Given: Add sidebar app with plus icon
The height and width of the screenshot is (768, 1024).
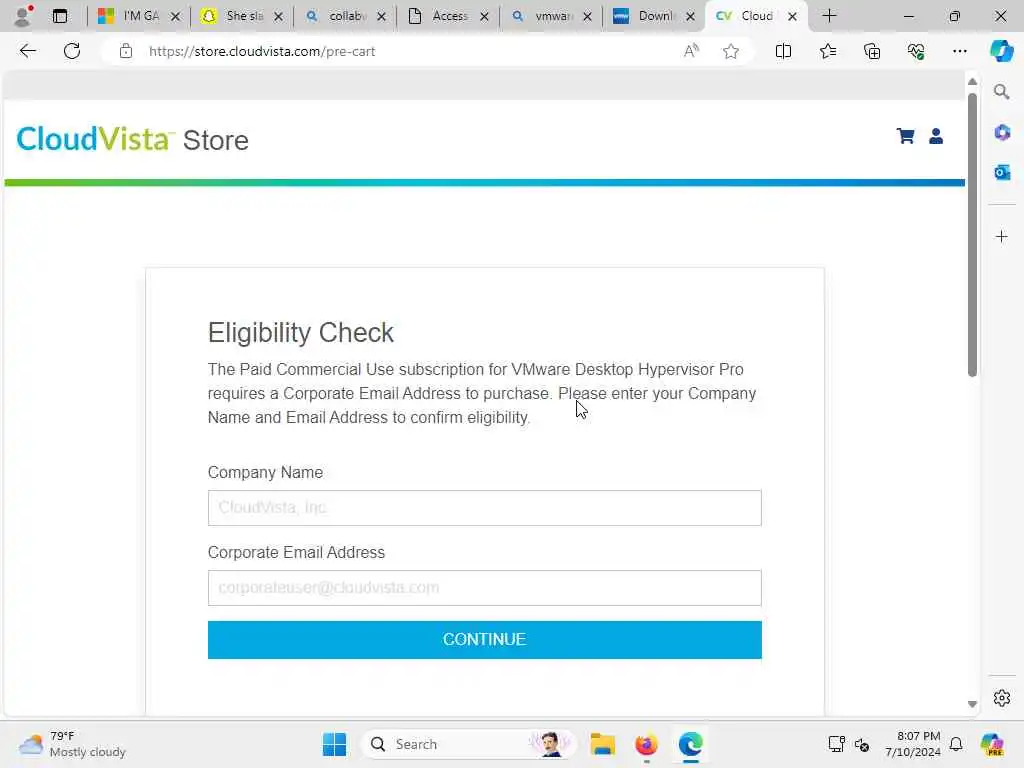Looking at the screenshot, I should click(x=1001, y=236).
